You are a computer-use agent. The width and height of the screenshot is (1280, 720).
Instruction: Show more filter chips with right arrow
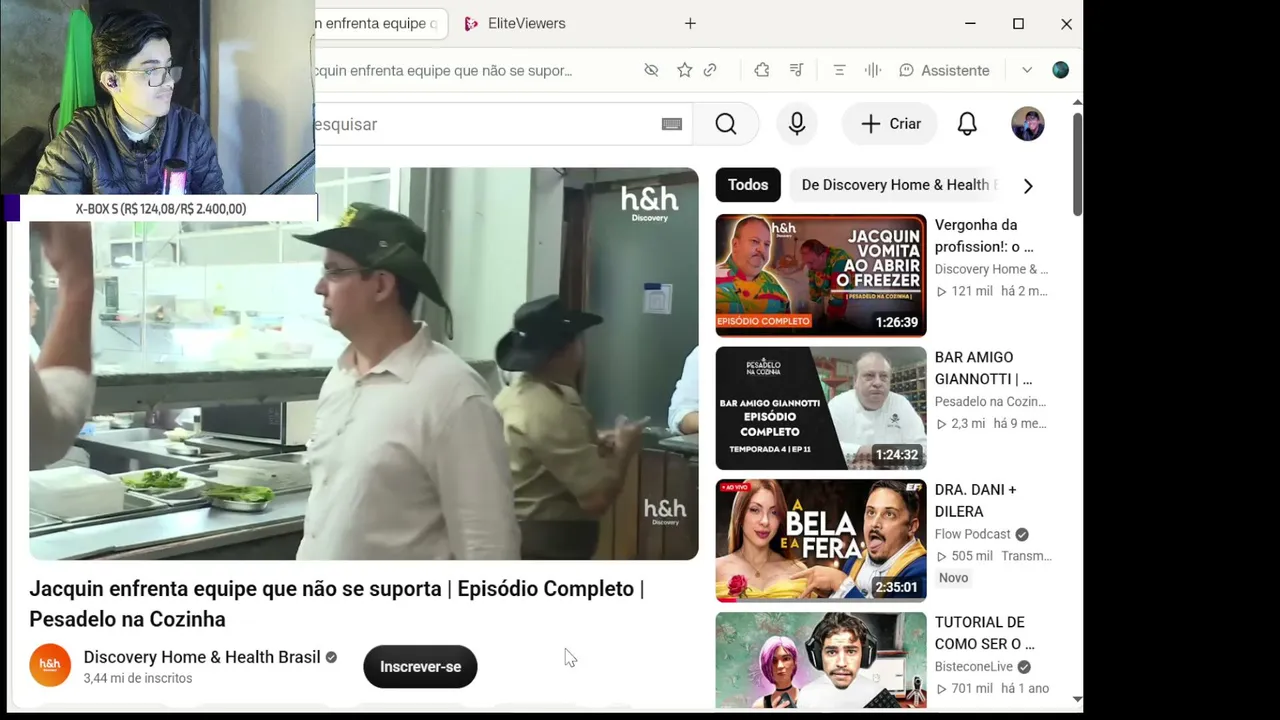(x=1028, y=185)
